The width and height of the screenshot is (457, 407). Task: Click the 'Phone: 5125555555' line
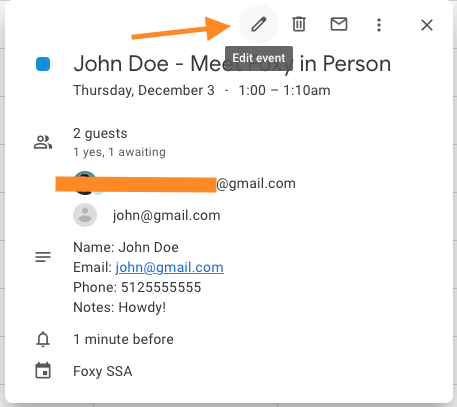tap(137, 287)
